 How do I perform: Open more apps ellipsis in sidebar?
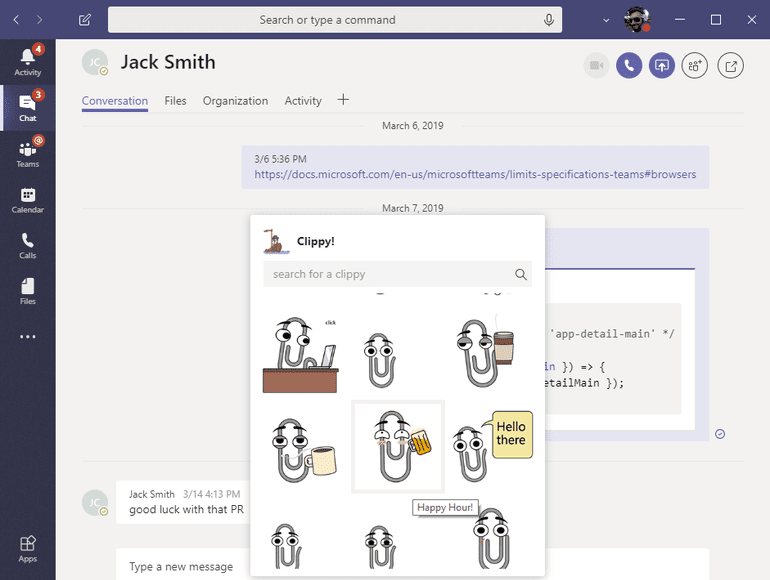pyautogui.click(x=28, y=337)
